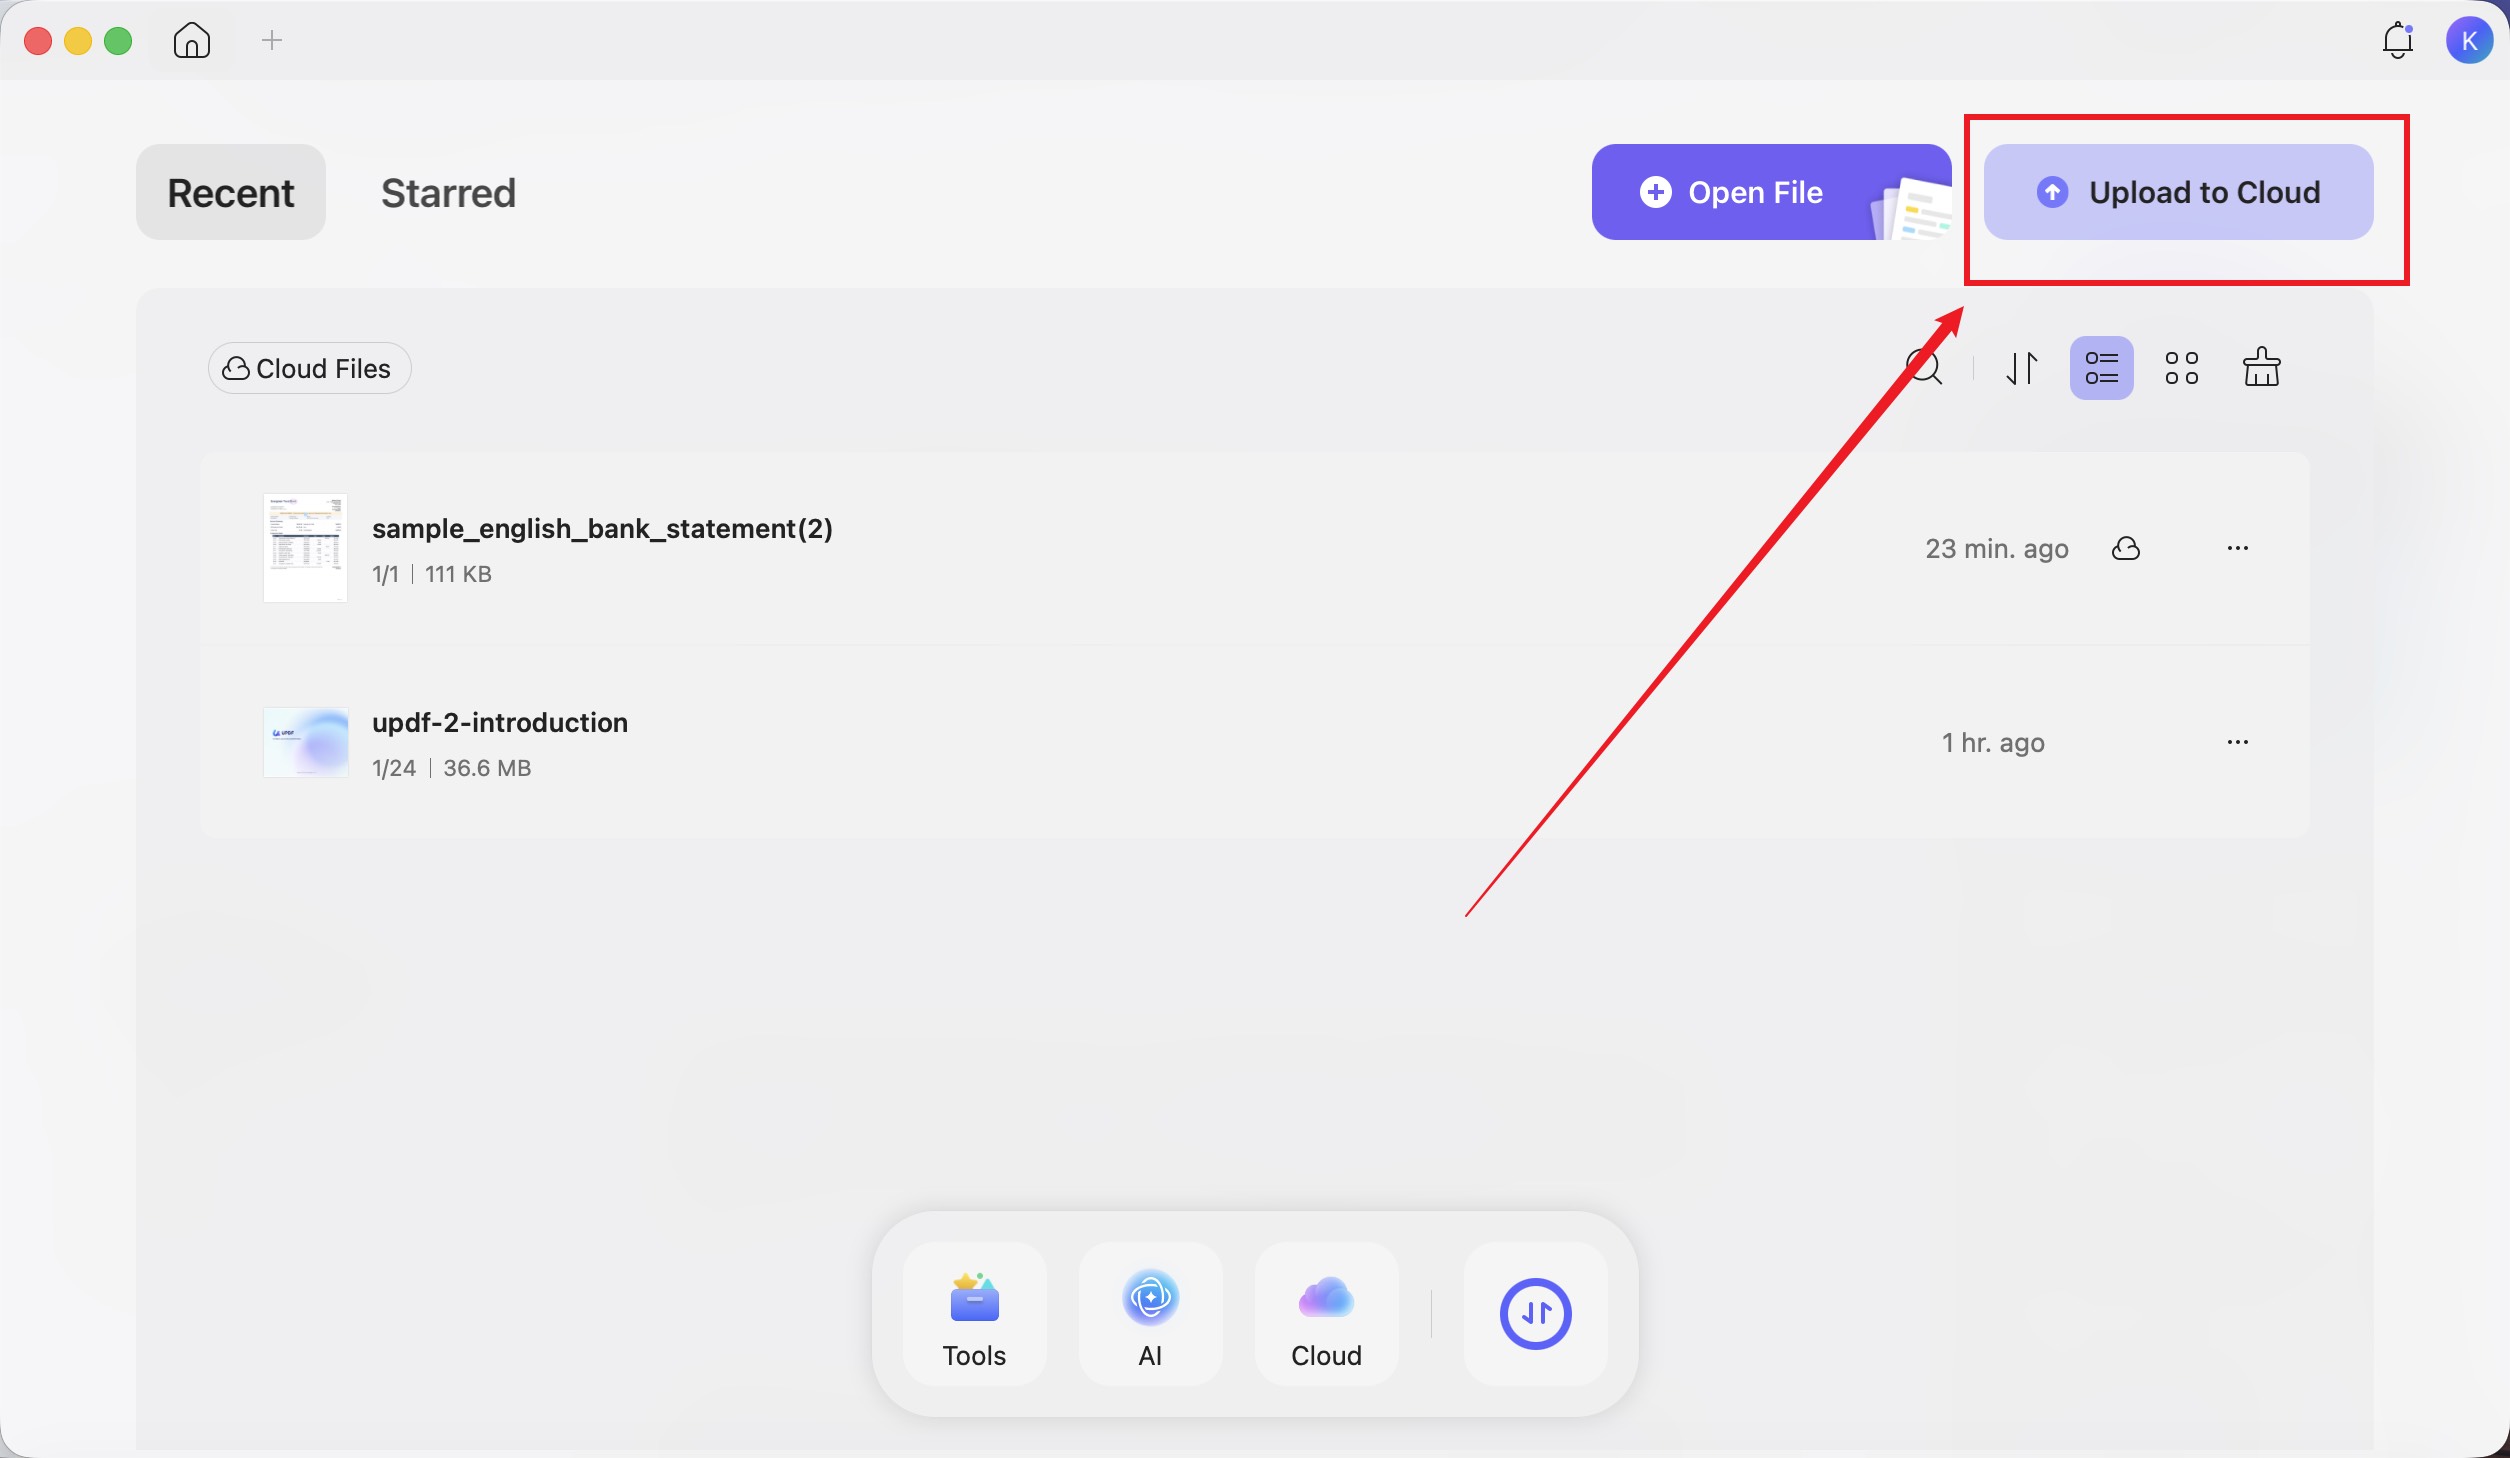
Task: Filter by Cloud Files chip
Action: (x=309, y=368)
